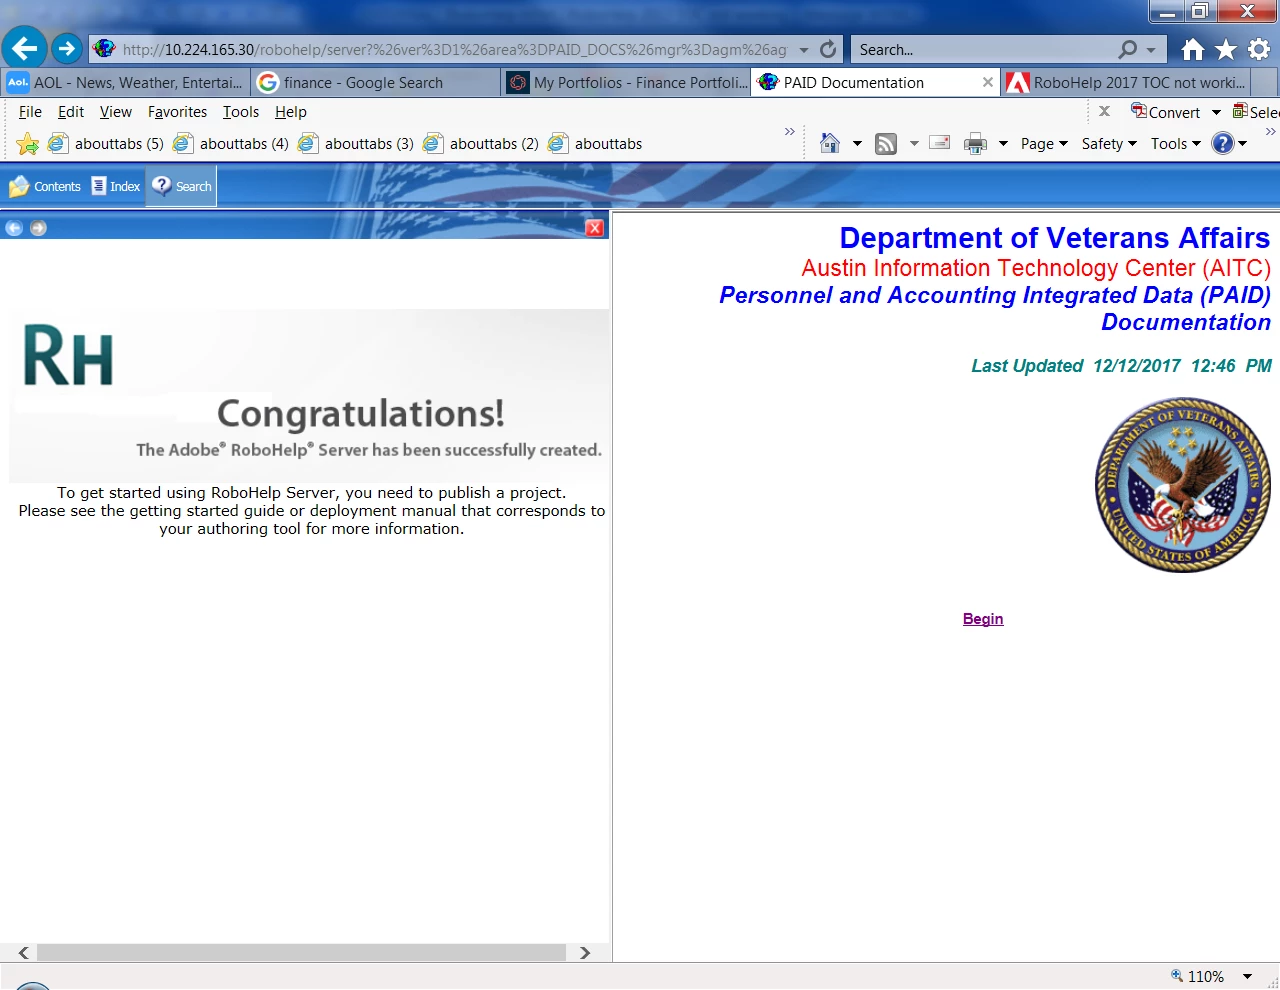1280x990 pixels.
Task: Click the left pane scroll-left arrow
Action: tap(23, 952)
